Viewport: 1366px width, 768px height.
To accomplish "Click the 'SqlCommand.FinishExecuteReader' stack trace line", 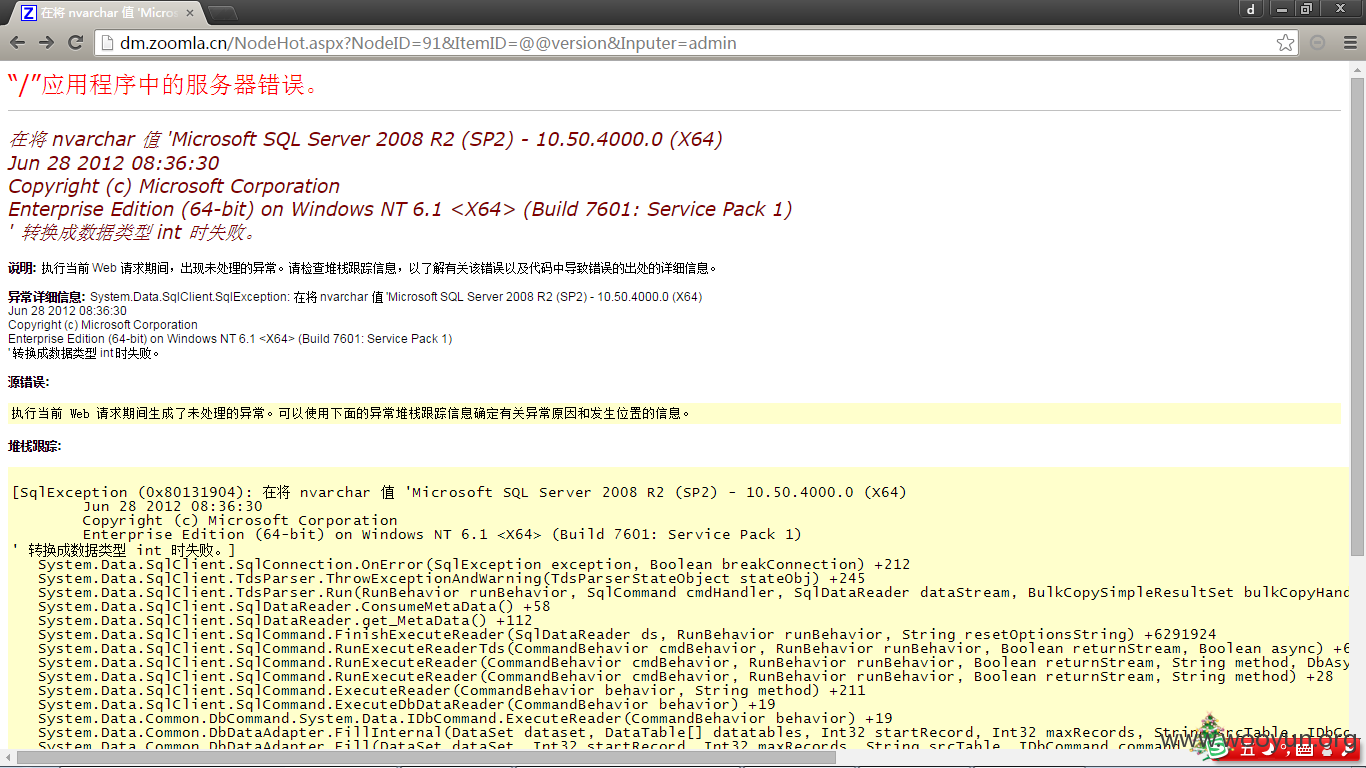I will [627, 634].
